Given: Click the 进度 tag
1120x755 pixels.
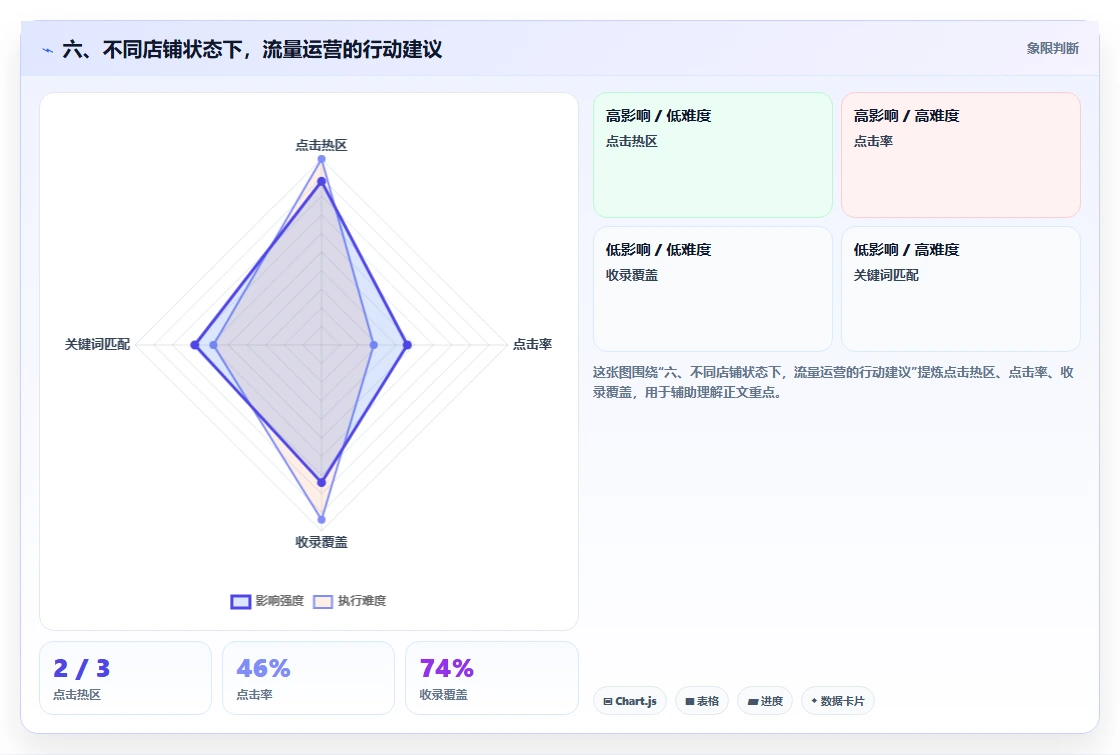Looking at the screenshot, I should [x=764, y=701].
